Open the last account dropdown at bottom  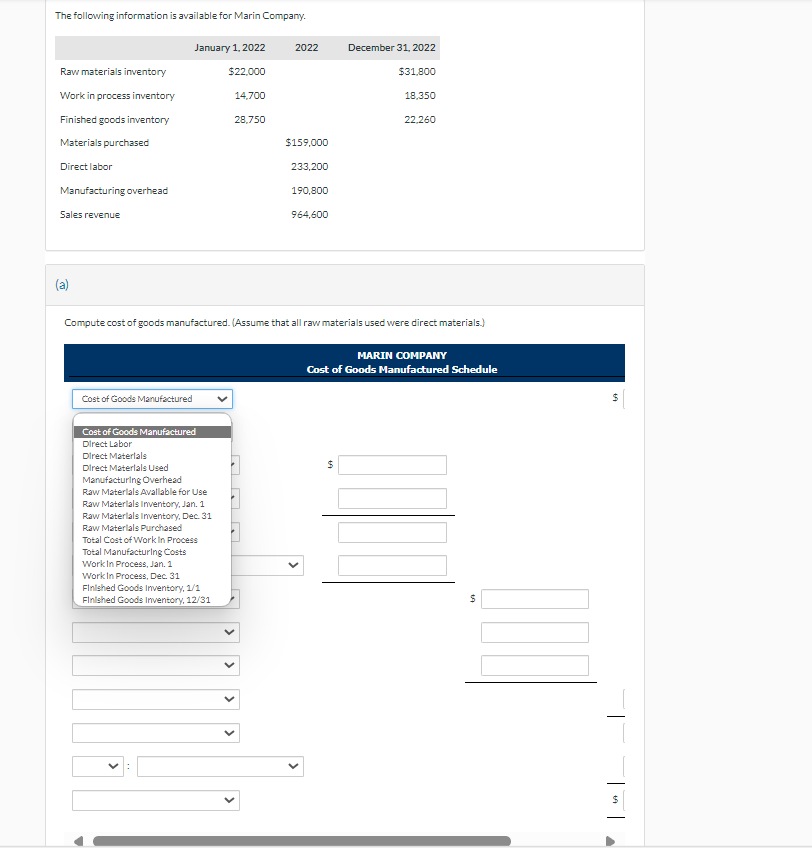156,800
